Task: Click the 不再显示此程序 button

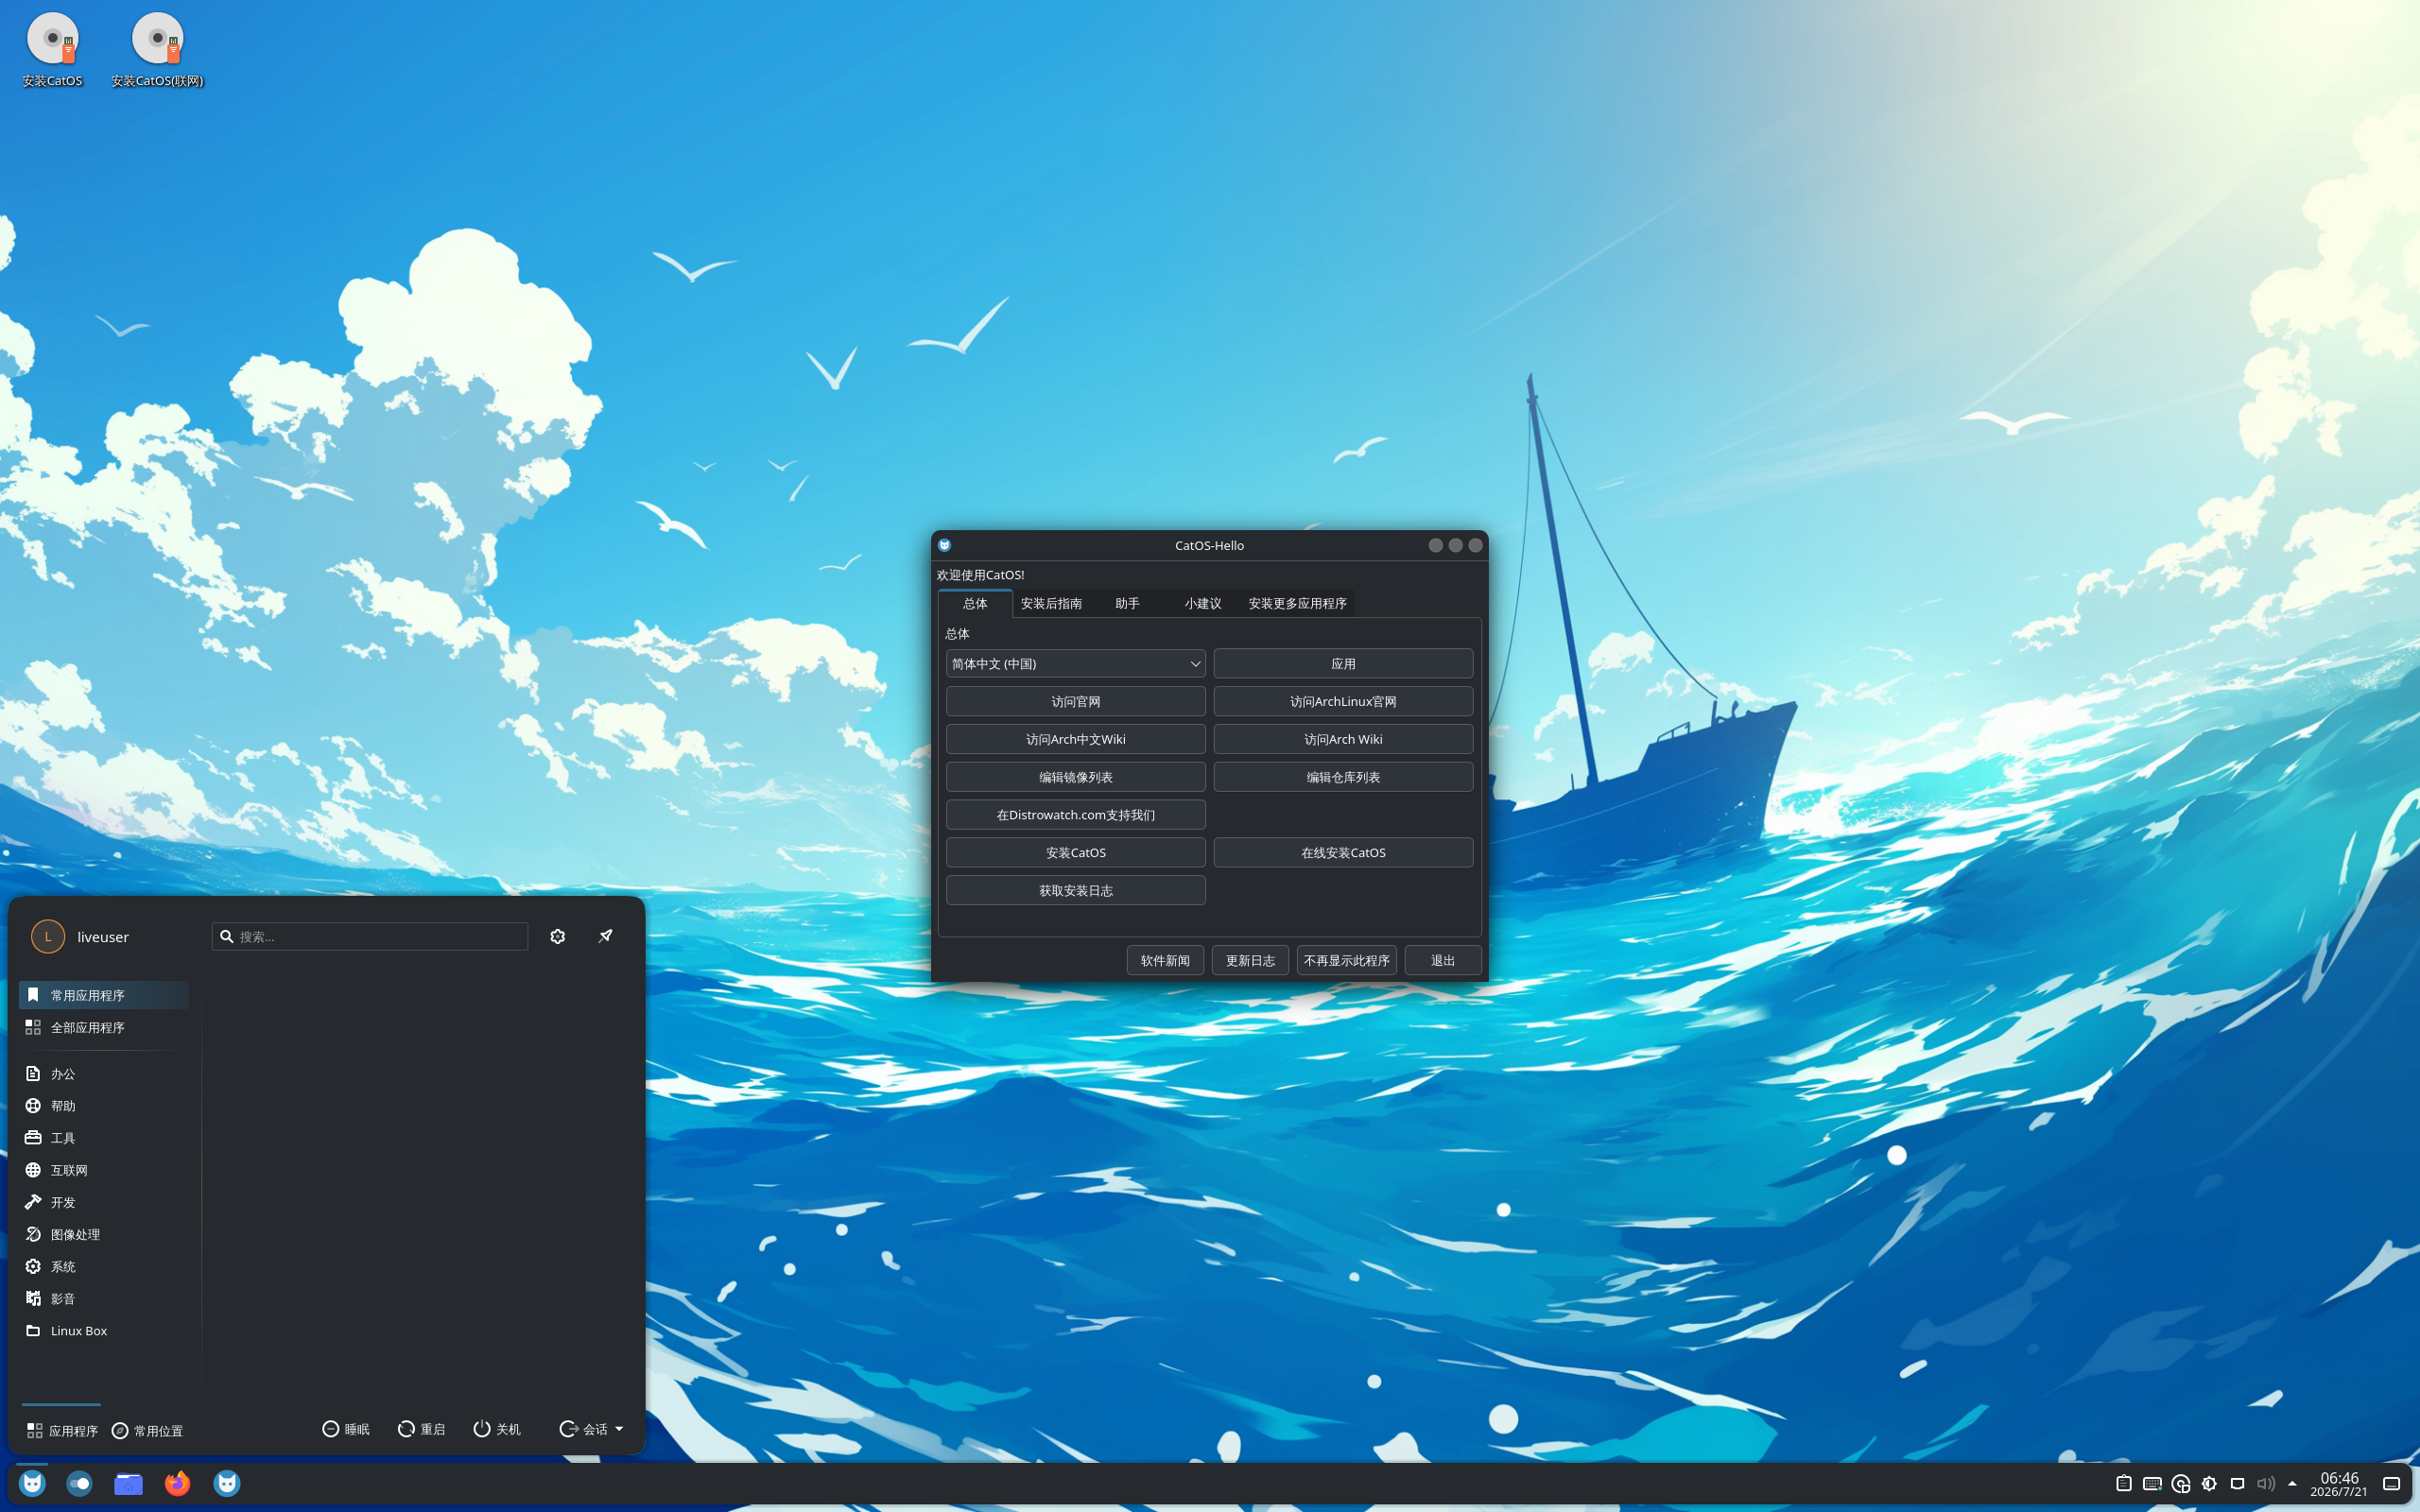Action: tap(1346, 960)
